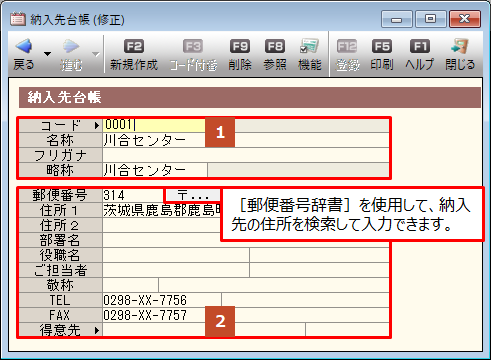Click the F9 削除 toolbar button
This screenshot has width=491, height=360.
(x=240, y=55)
